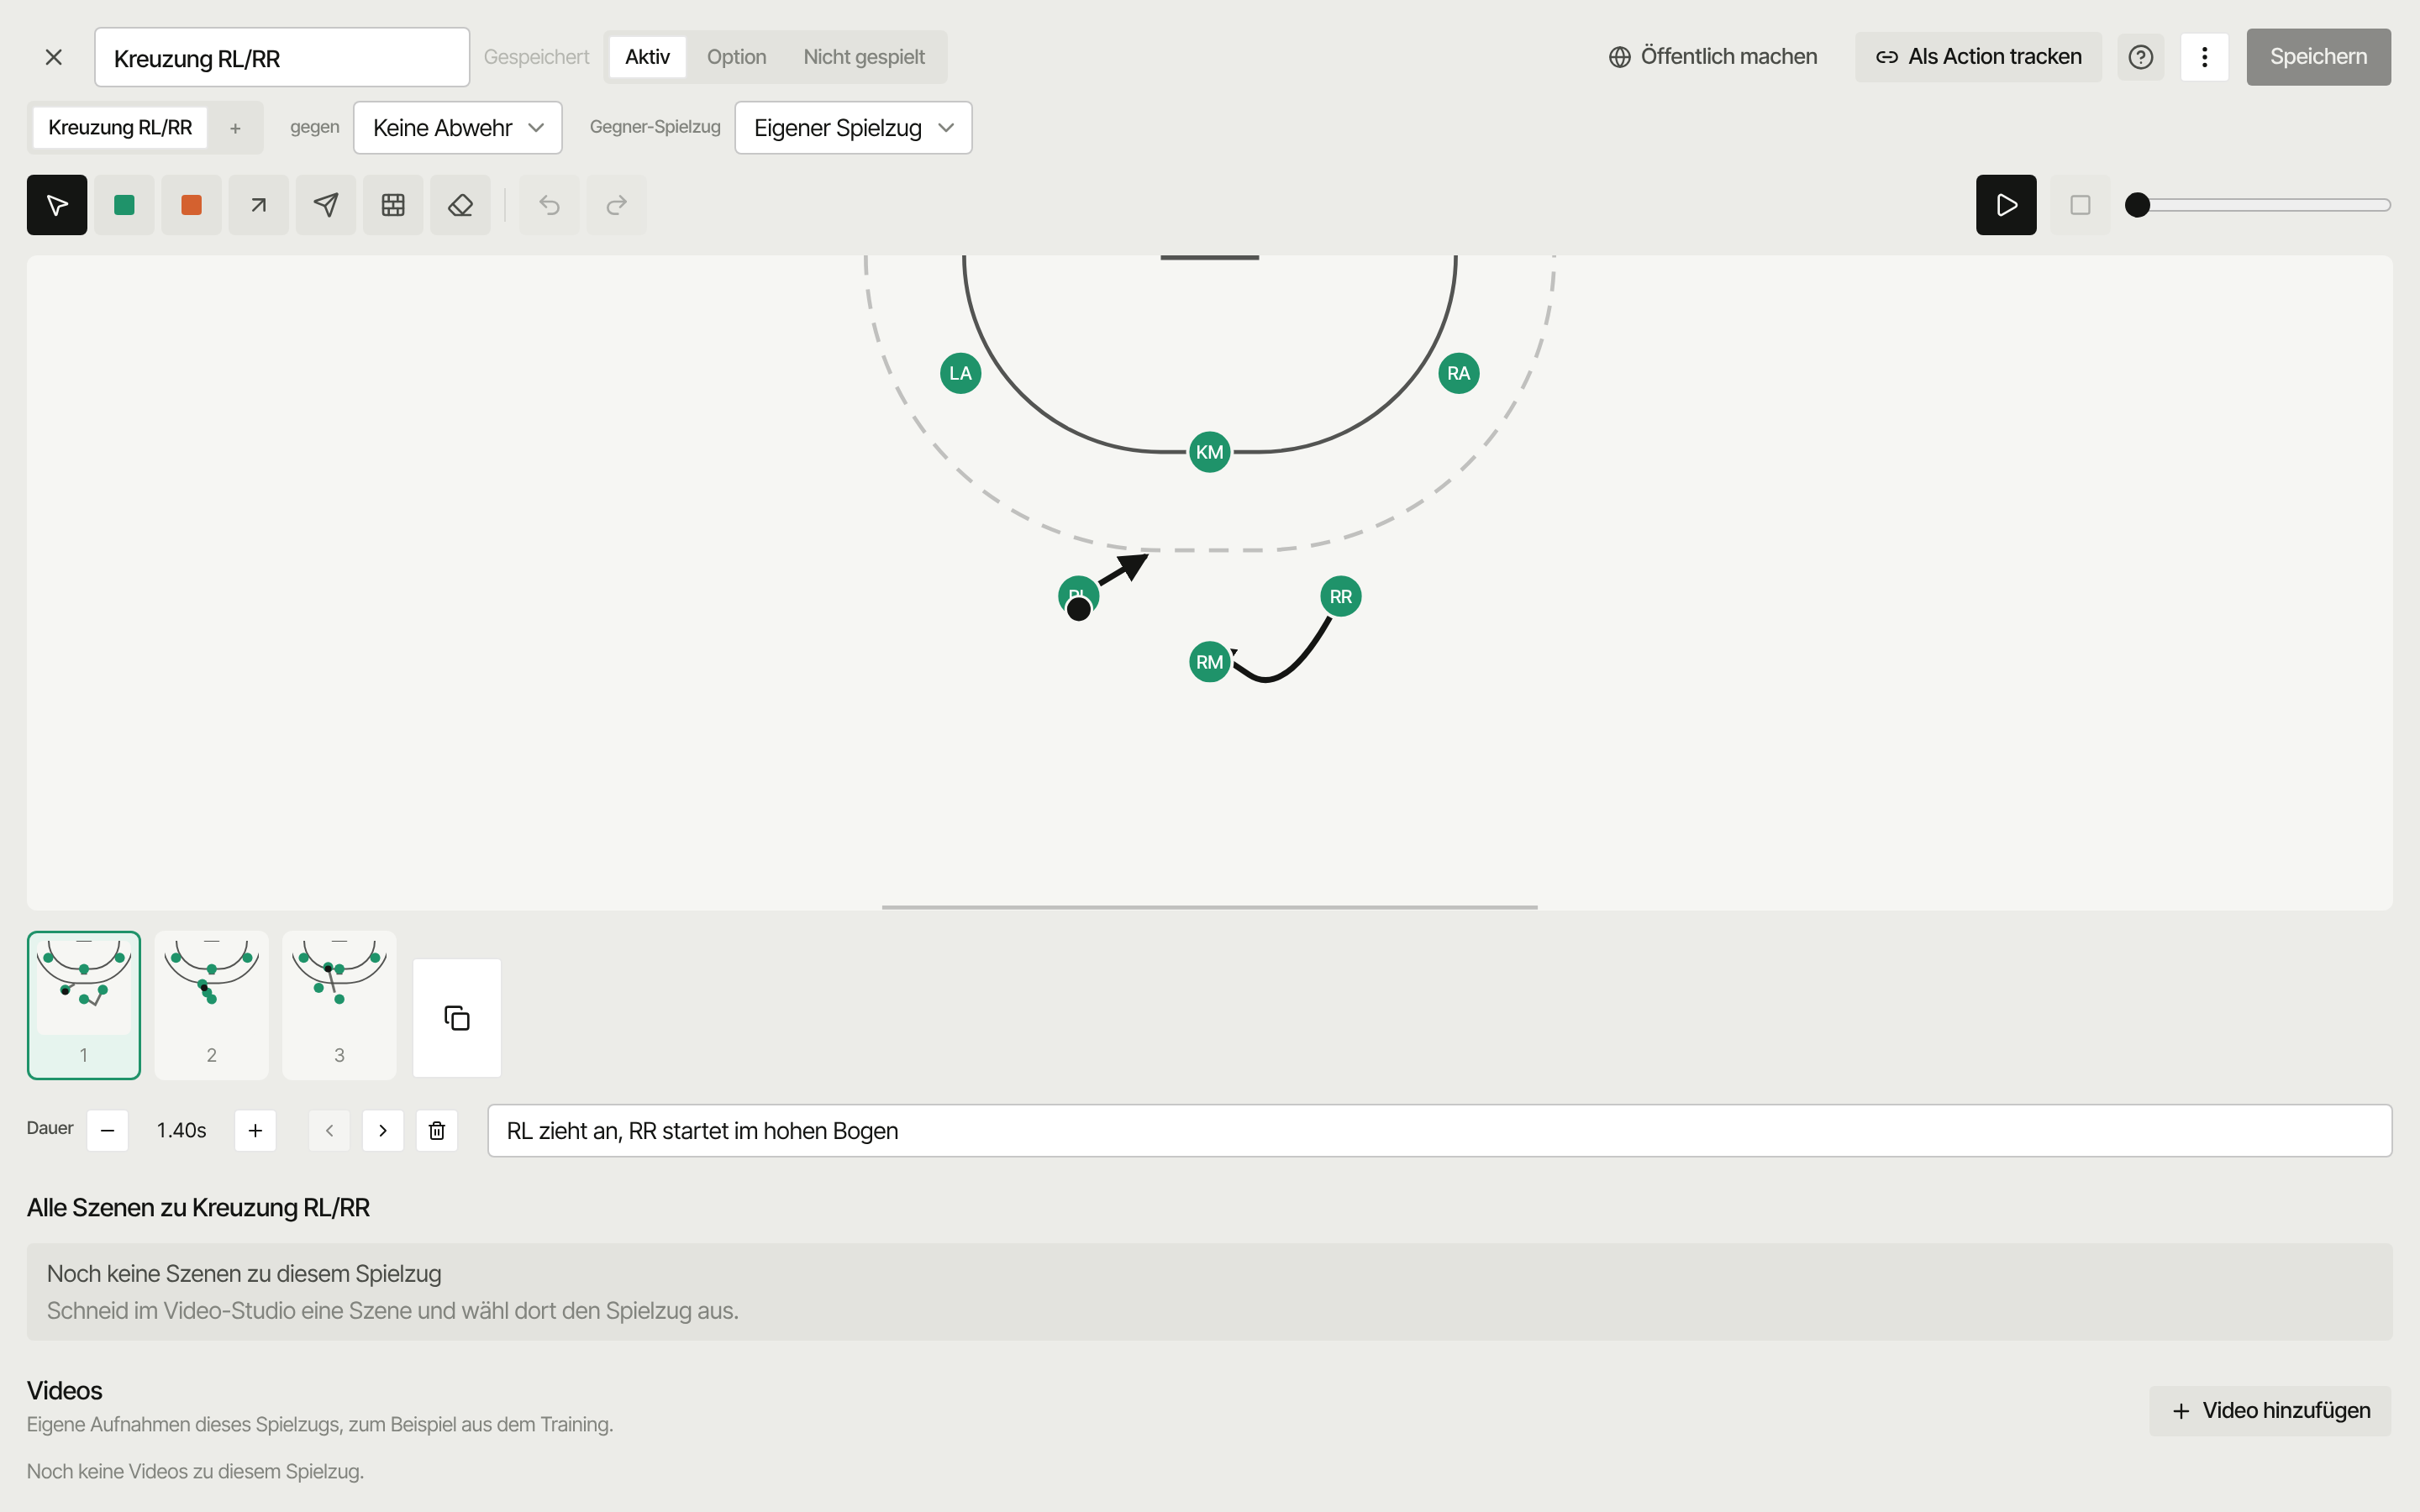This screenshot has width=2420, height=1512.
Task: Select the LA player marker
Action: point(960,373)
